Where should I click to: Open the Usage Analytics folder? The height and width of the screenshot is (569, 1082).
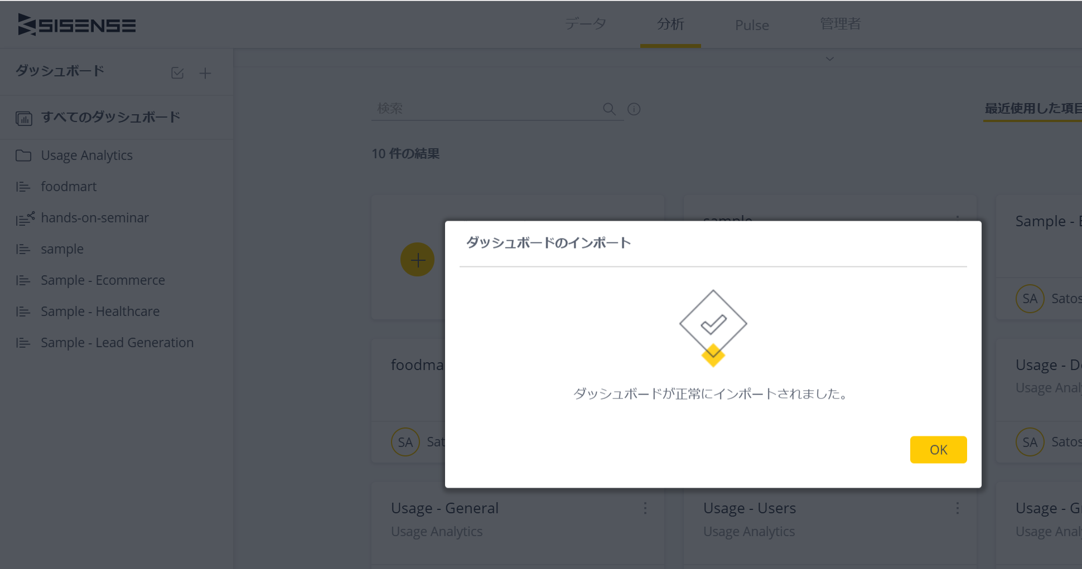coord(86,155)
